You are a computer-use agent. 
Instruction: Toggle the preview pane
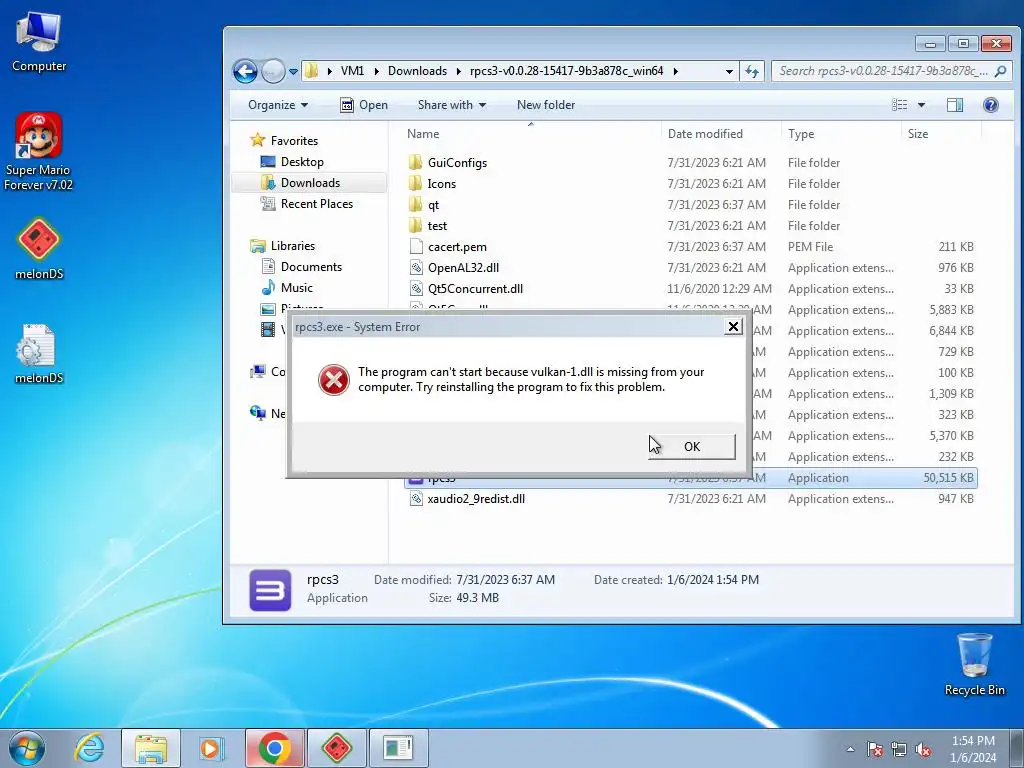point(955,104)
